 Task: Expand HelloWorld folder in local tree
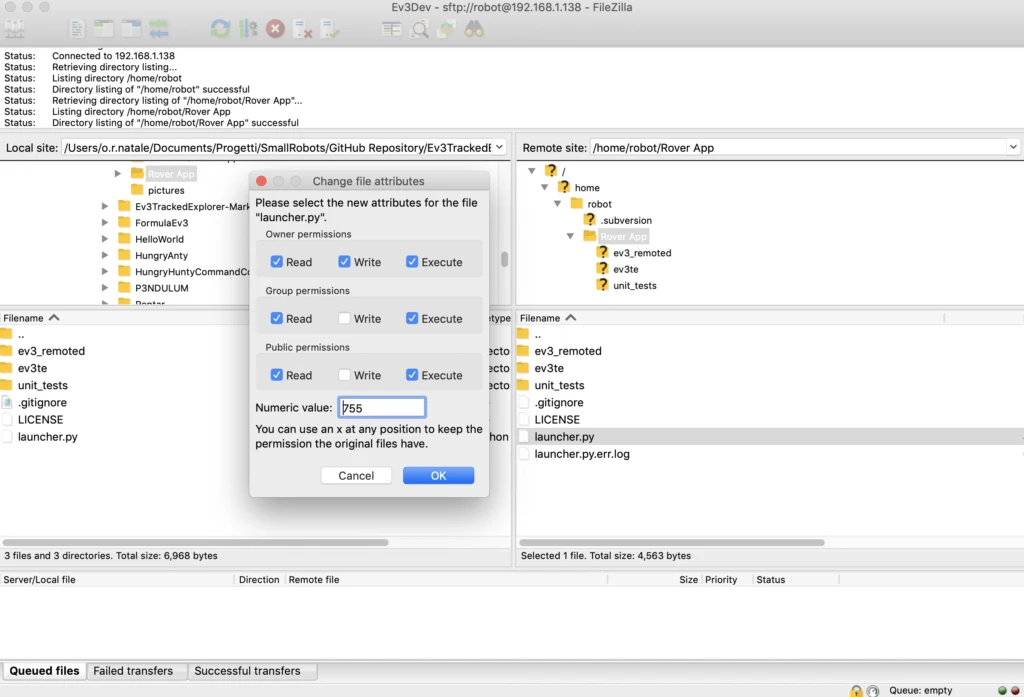(x=104, y=239)
